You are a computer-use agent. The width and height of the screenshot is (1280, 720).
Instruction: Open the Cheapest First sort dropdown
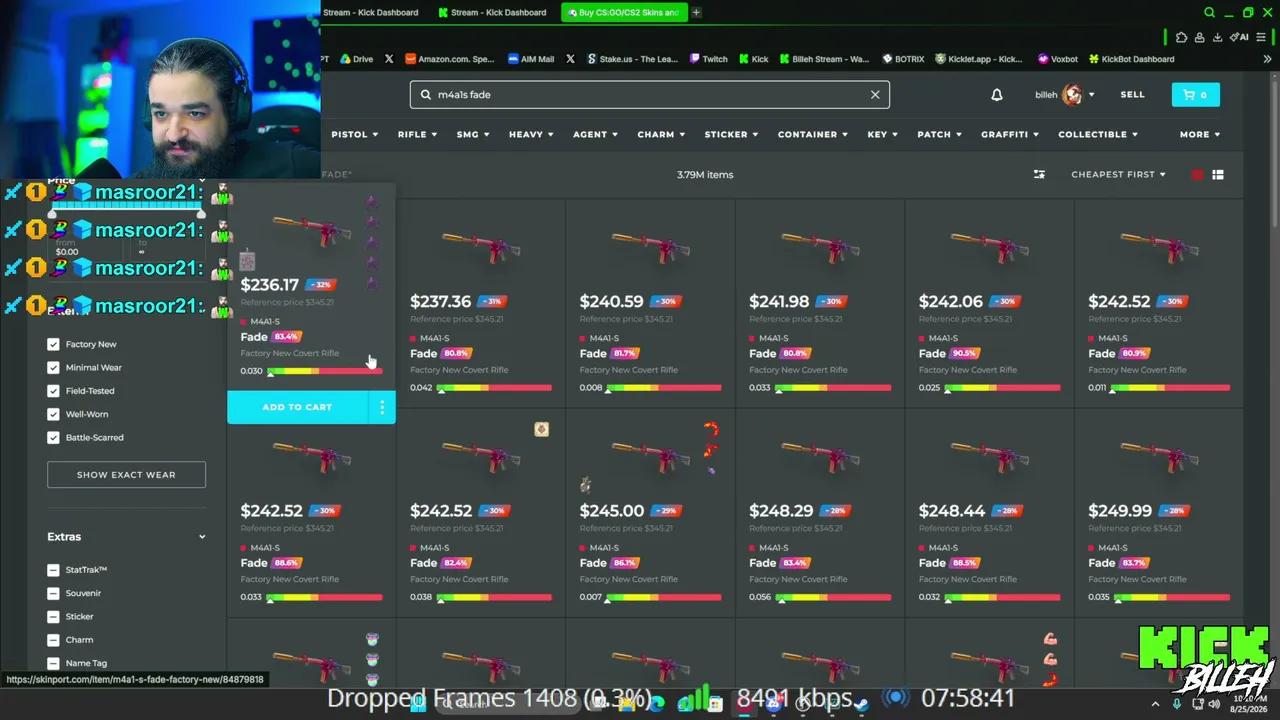(x=1118, y=174)
